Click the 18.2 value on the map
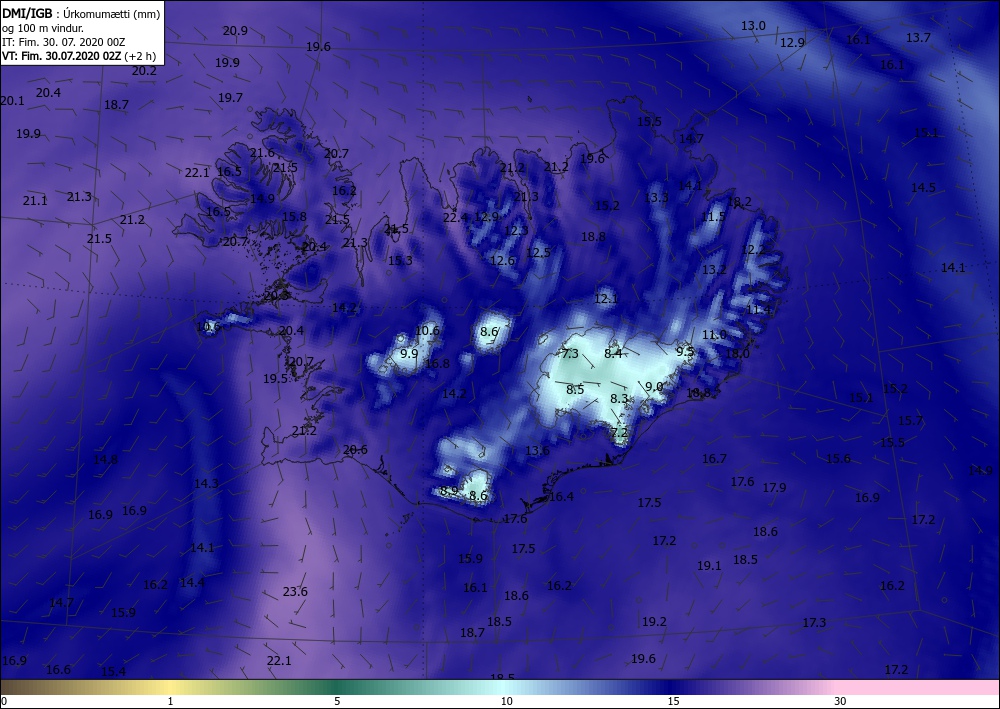 739,202
